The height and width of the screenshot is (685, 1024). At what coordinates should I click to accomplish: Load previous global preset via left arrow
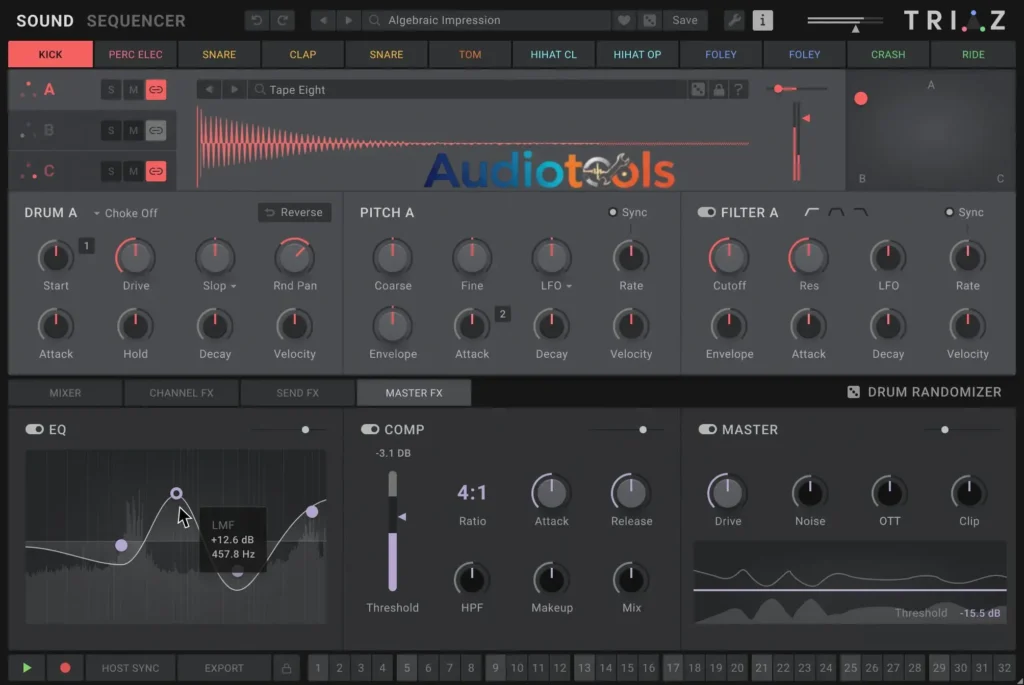click(x=323, y=20)
